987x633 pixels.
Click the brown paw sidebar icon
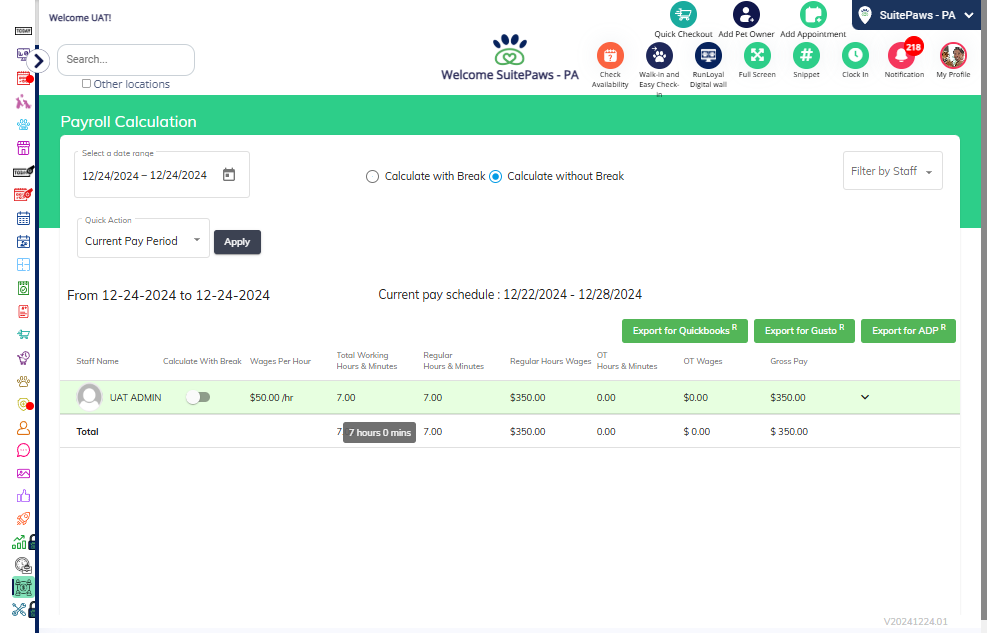click(x=23, y=381)
